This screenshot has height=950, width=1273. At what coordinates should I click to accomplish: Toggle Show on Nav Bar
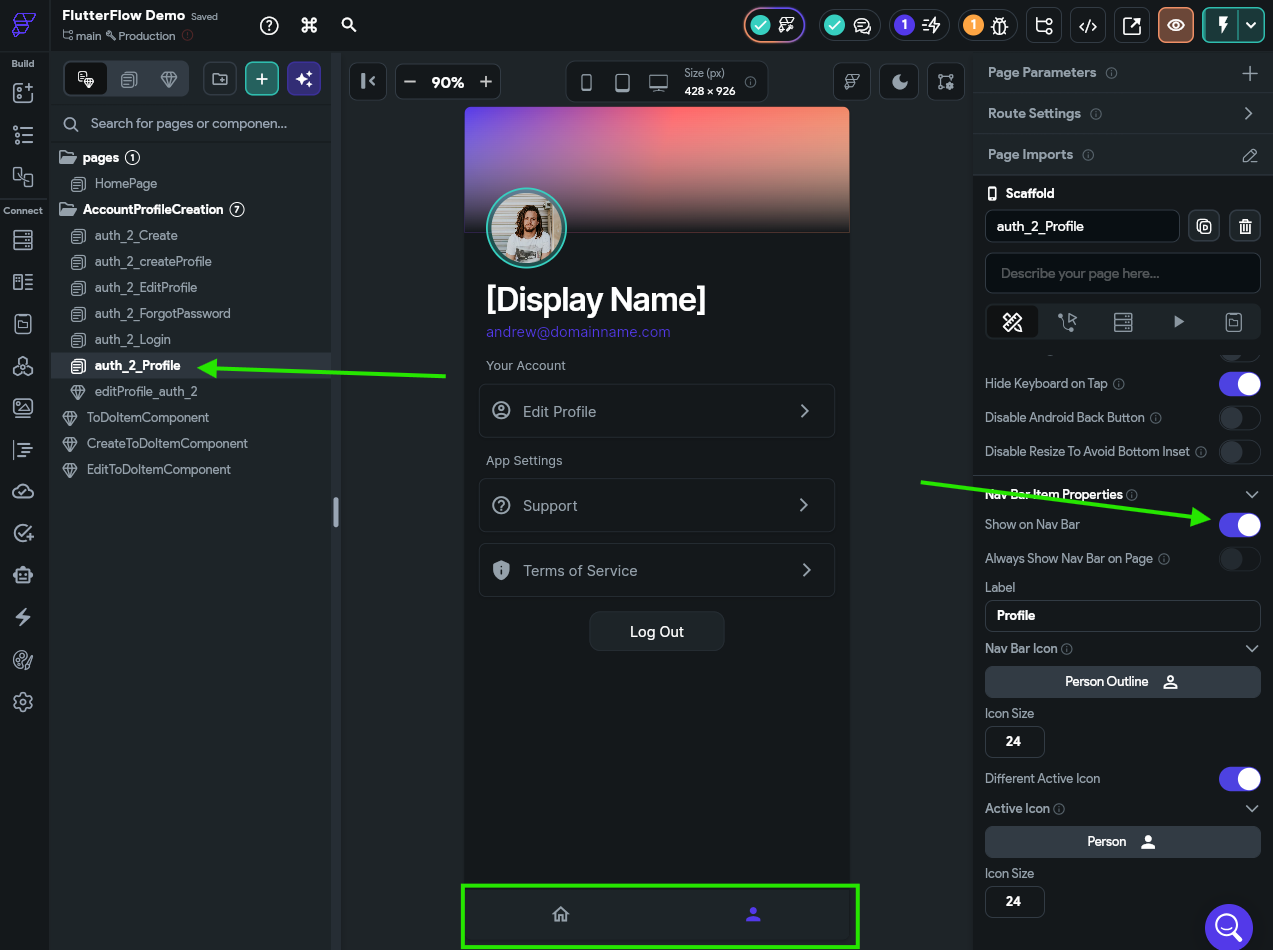pyautogui.click(x=1240, y=524)
